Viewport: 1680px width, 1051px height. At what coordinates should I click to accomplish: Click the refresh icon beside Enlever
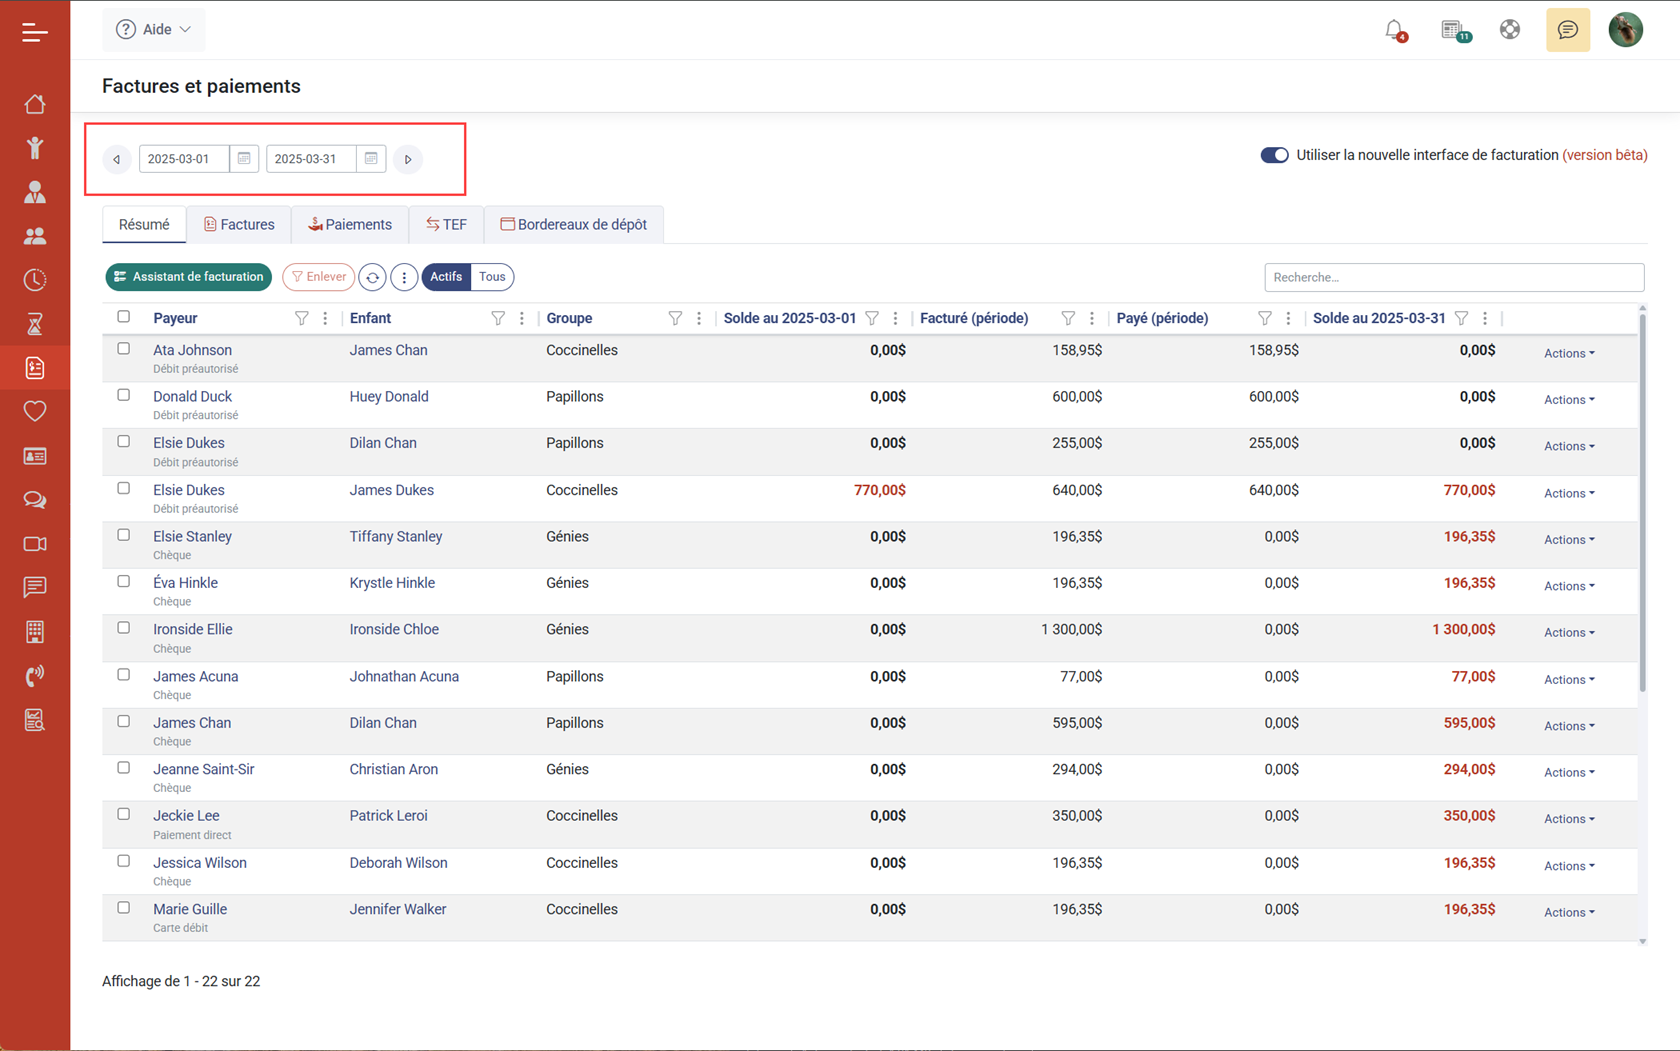(372, 277)
